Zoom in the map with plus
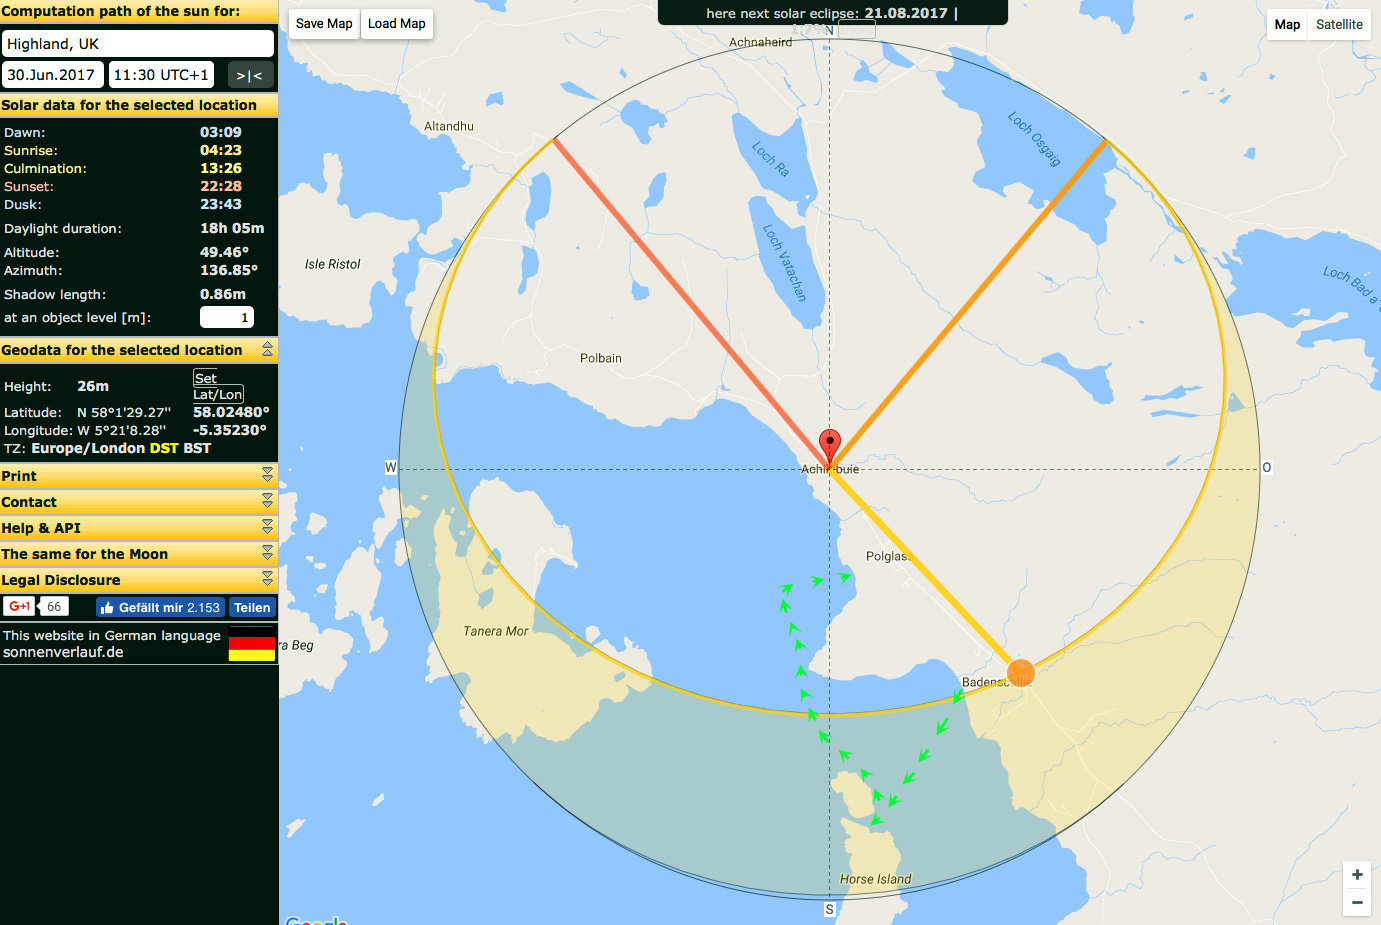 pos(1356,875)
